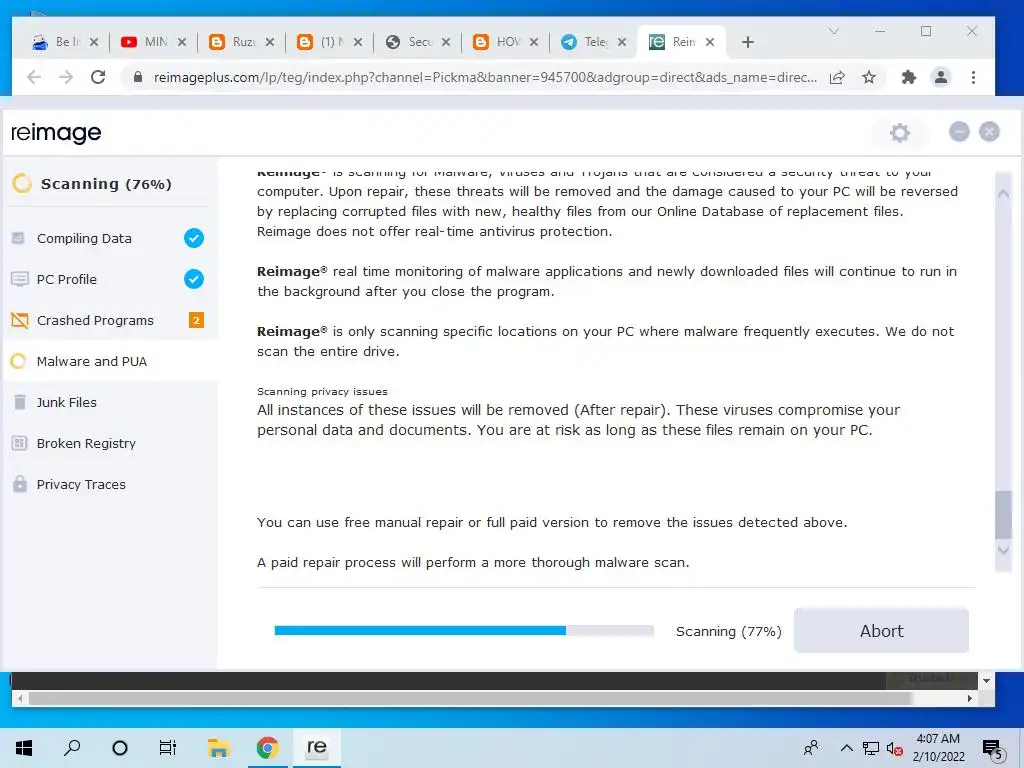Click the Crashed Programs monitor icon

(x=20, y=321)
